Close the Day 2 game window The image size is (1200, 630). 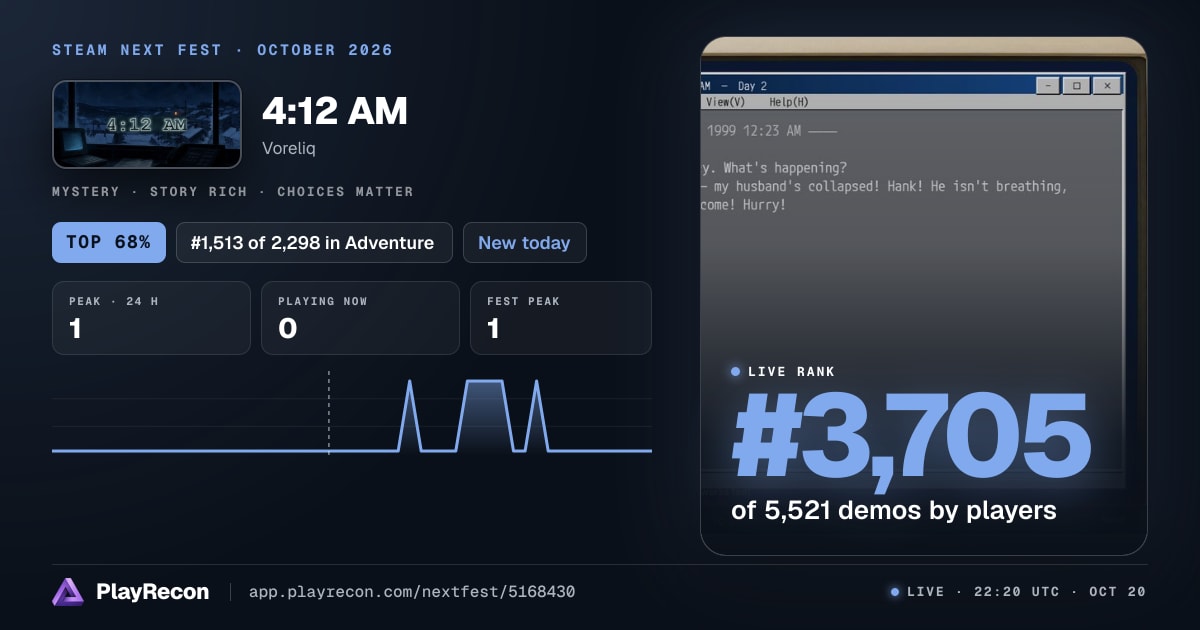click(1106, 86)
